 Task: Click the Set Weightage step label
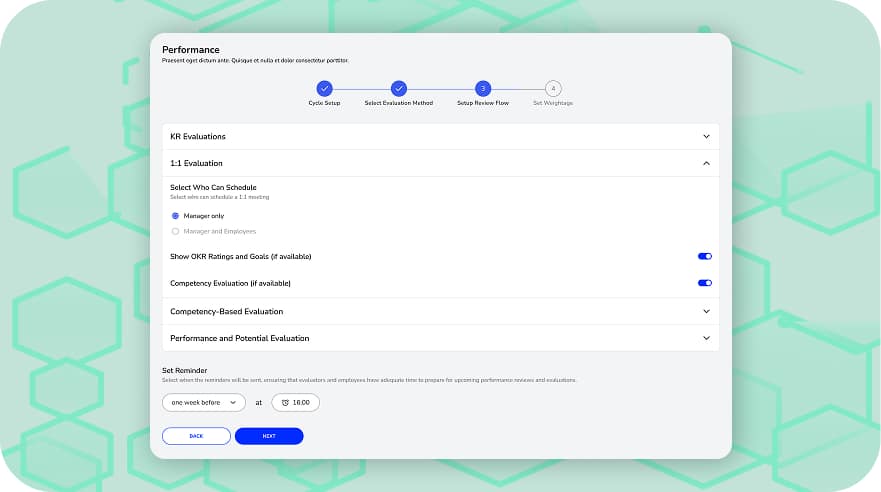pyautogui.click(x=553, y=103)
